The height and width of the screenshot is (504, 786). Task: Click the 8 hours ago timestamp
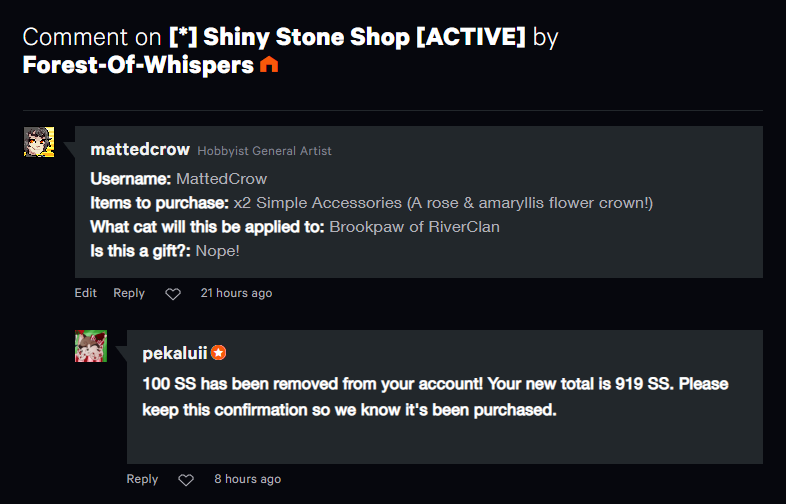click(x=248, y=479)
